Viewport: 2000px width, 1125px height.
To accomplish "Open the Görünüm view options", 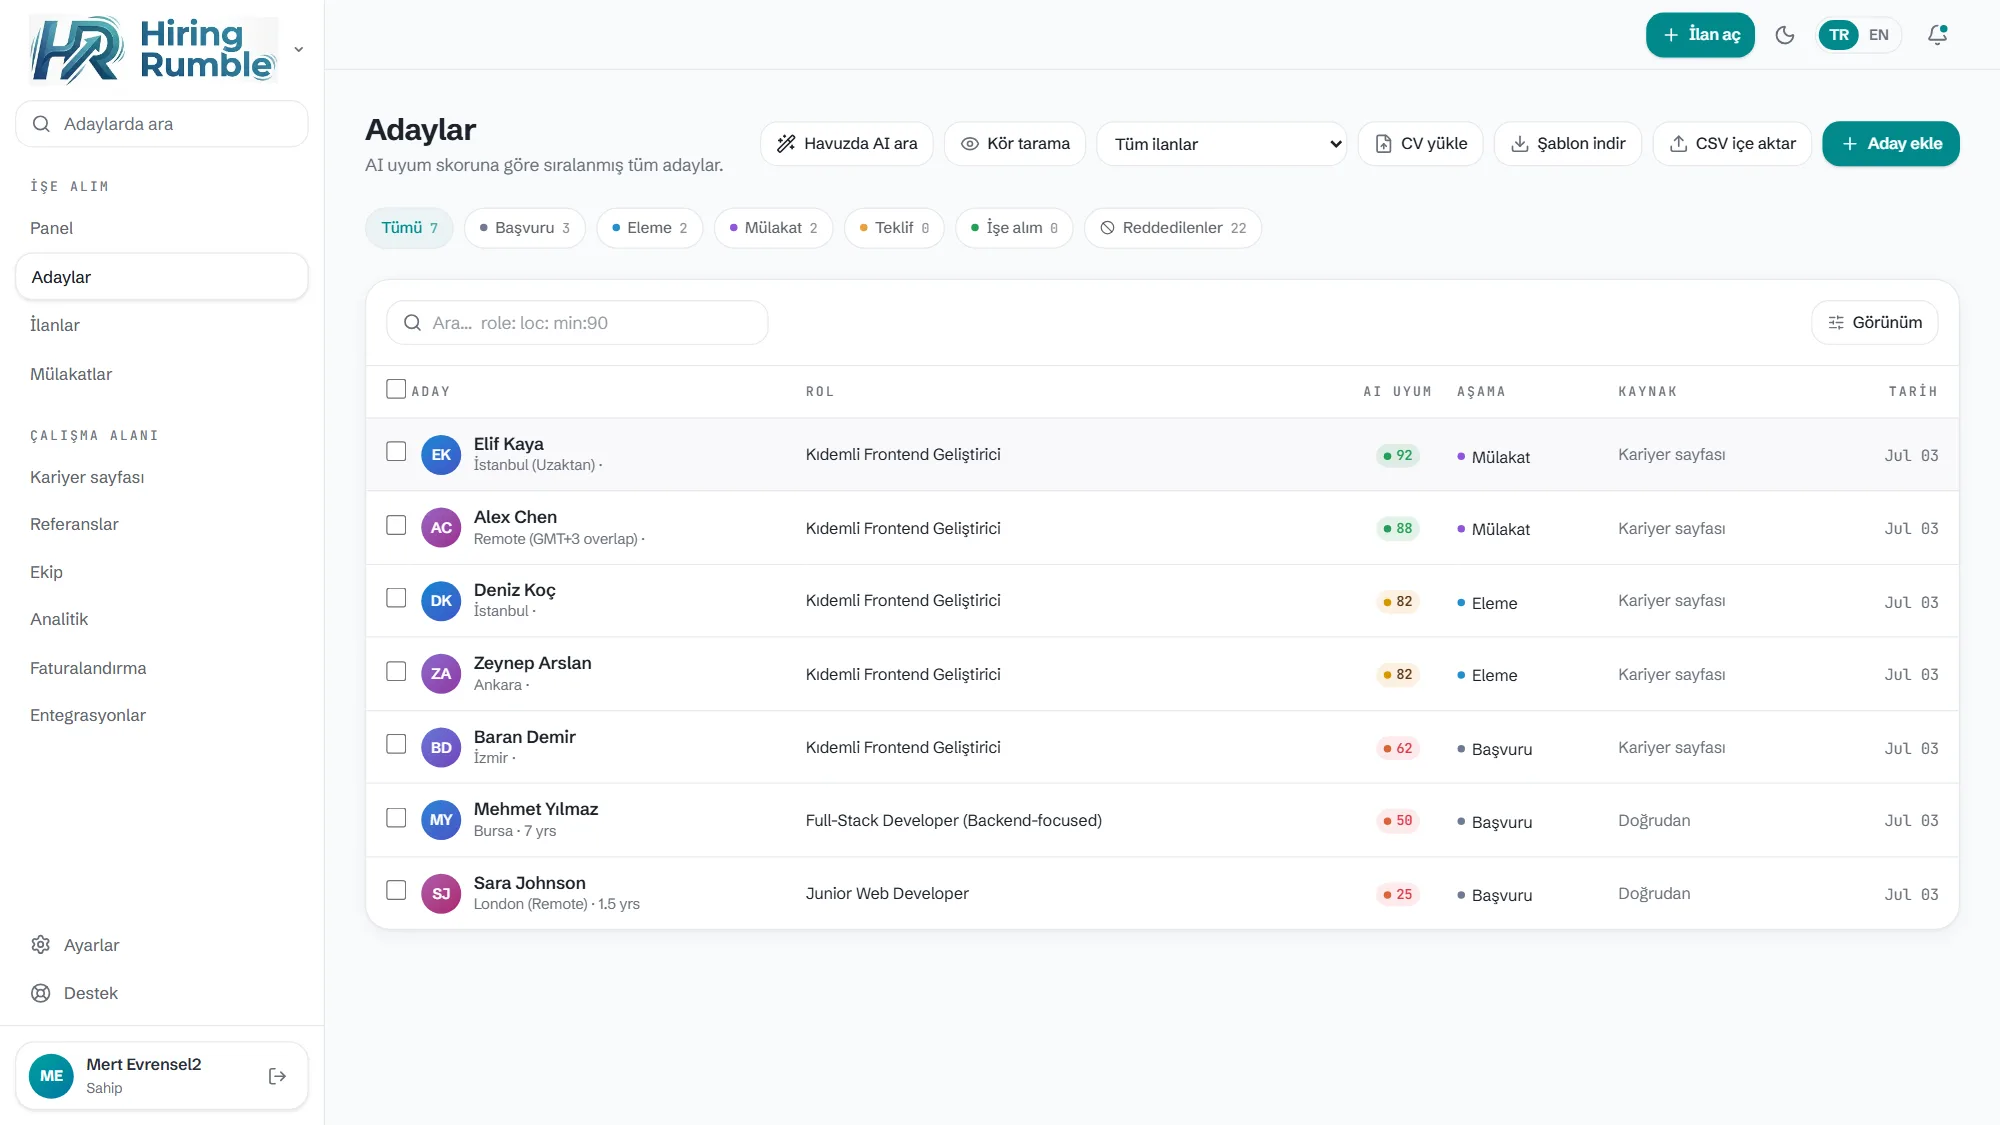I will click(x=1875, y=323).
